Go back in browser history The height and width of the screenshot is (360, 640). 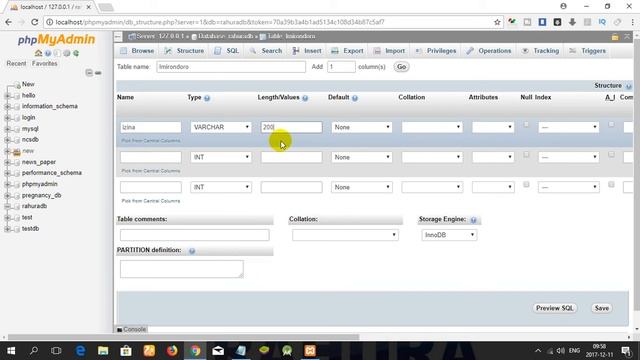[x=9, y=22]
